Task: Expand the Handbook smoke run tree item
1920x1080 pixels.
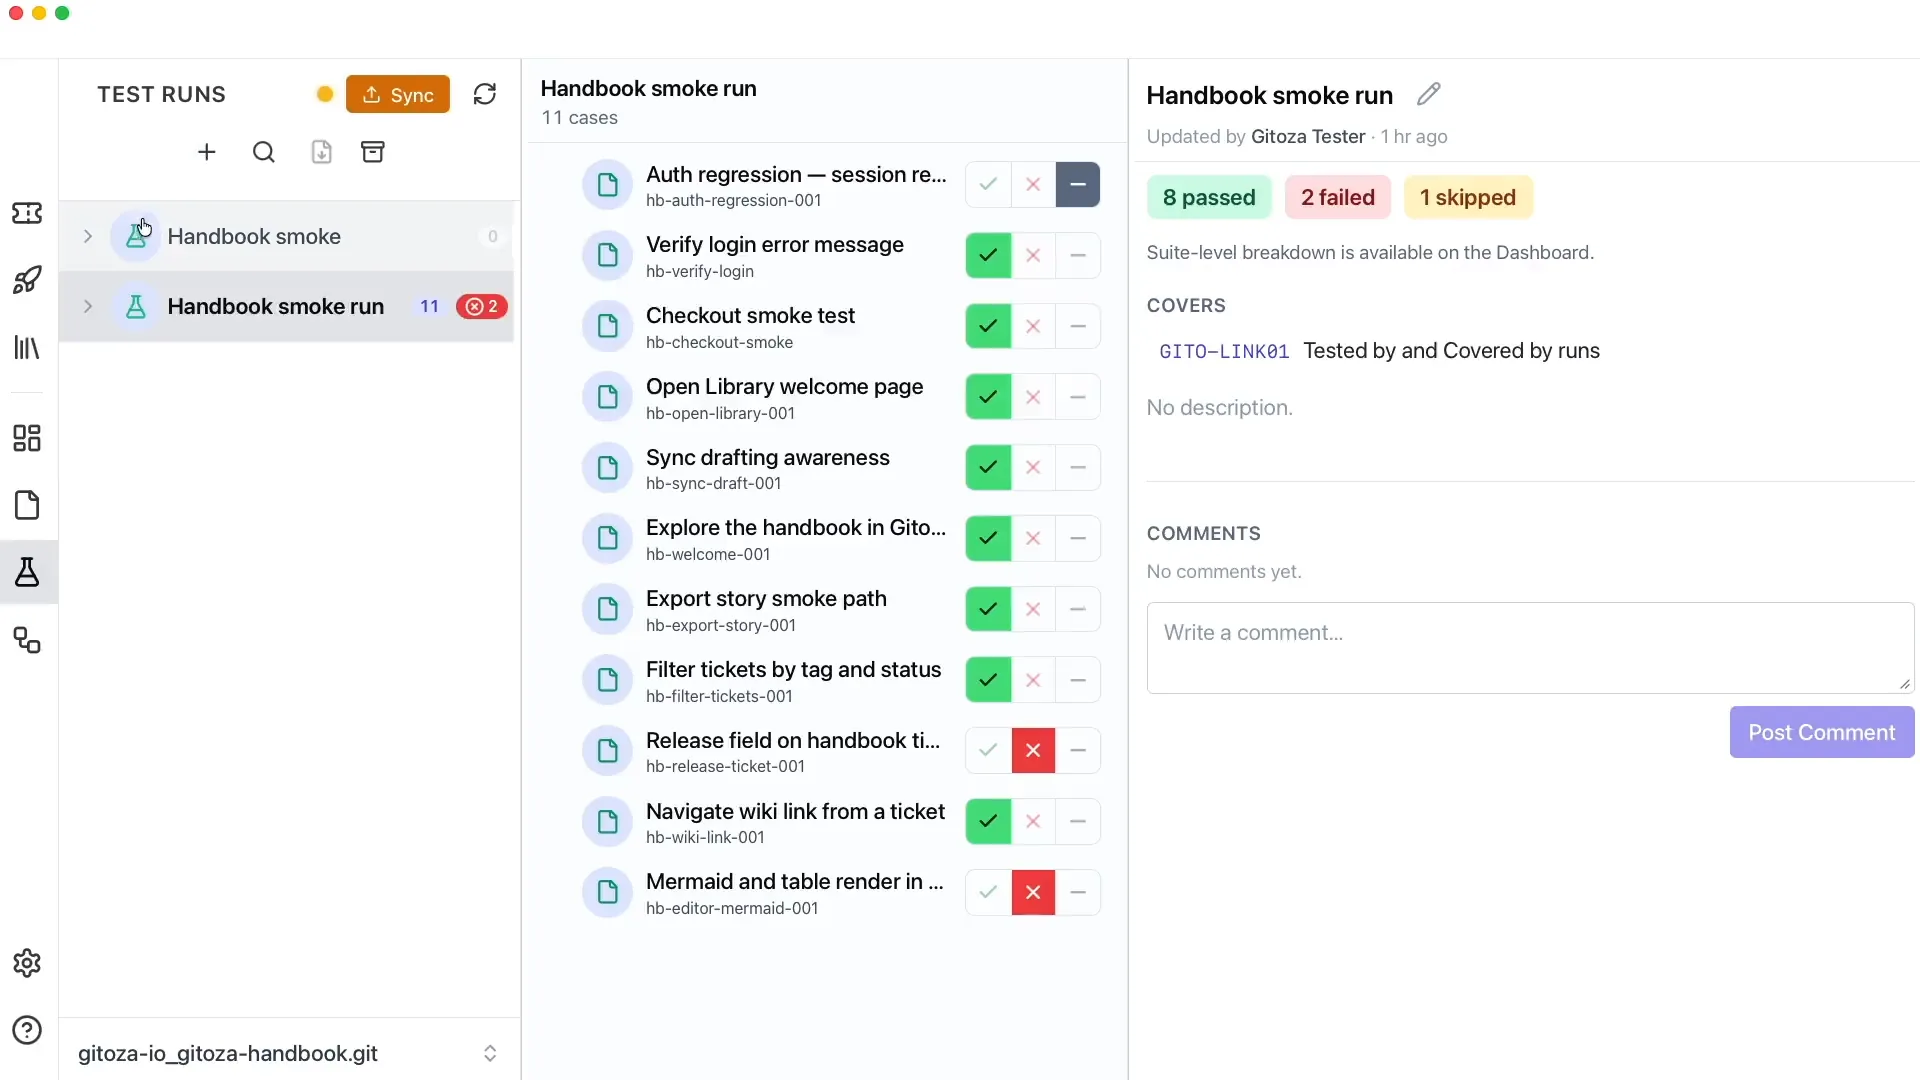Action: click(x=88, y=307)
